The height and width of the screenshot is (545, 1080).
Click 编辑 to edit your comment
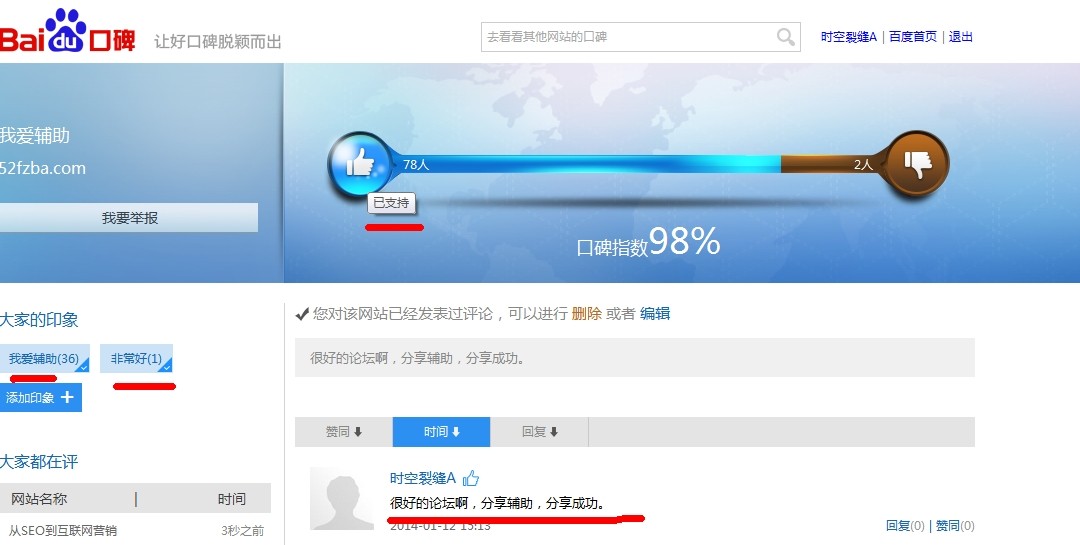[x=655, y=313]
